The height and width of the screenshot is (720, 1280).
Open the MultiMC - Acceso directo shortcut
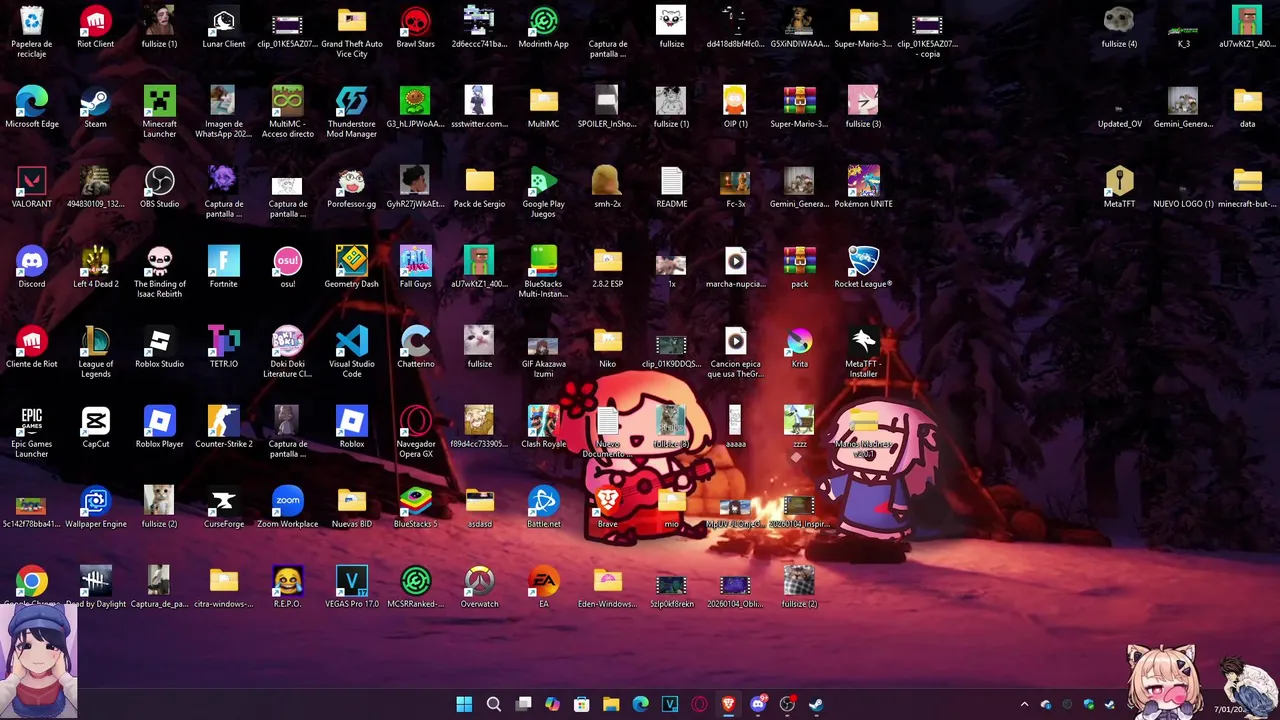[288, 102]
